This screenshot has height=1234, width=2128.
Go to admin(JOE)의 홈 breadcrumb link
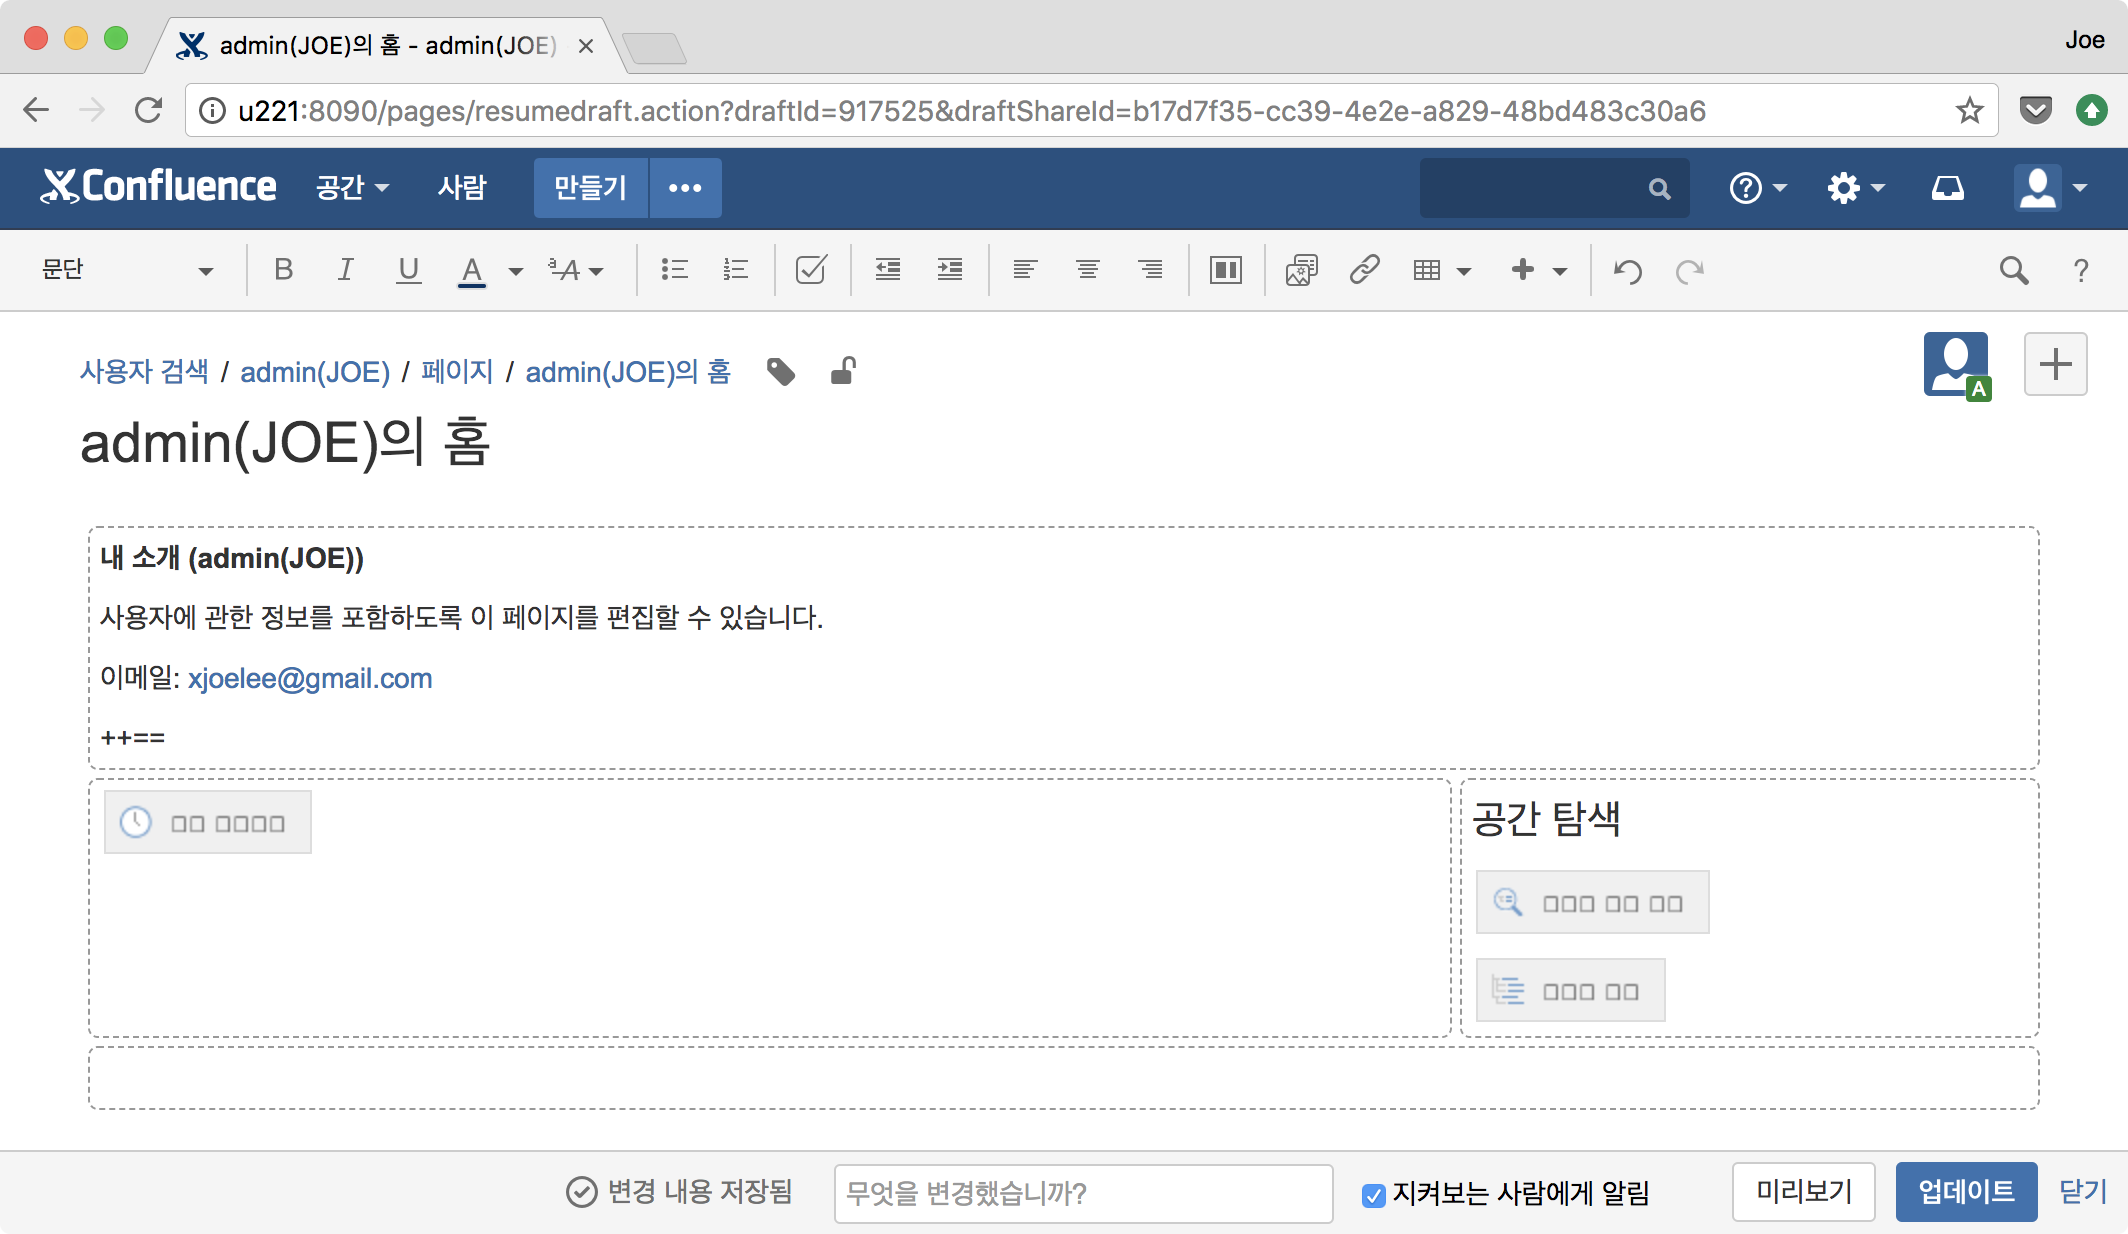coord(628,372)
